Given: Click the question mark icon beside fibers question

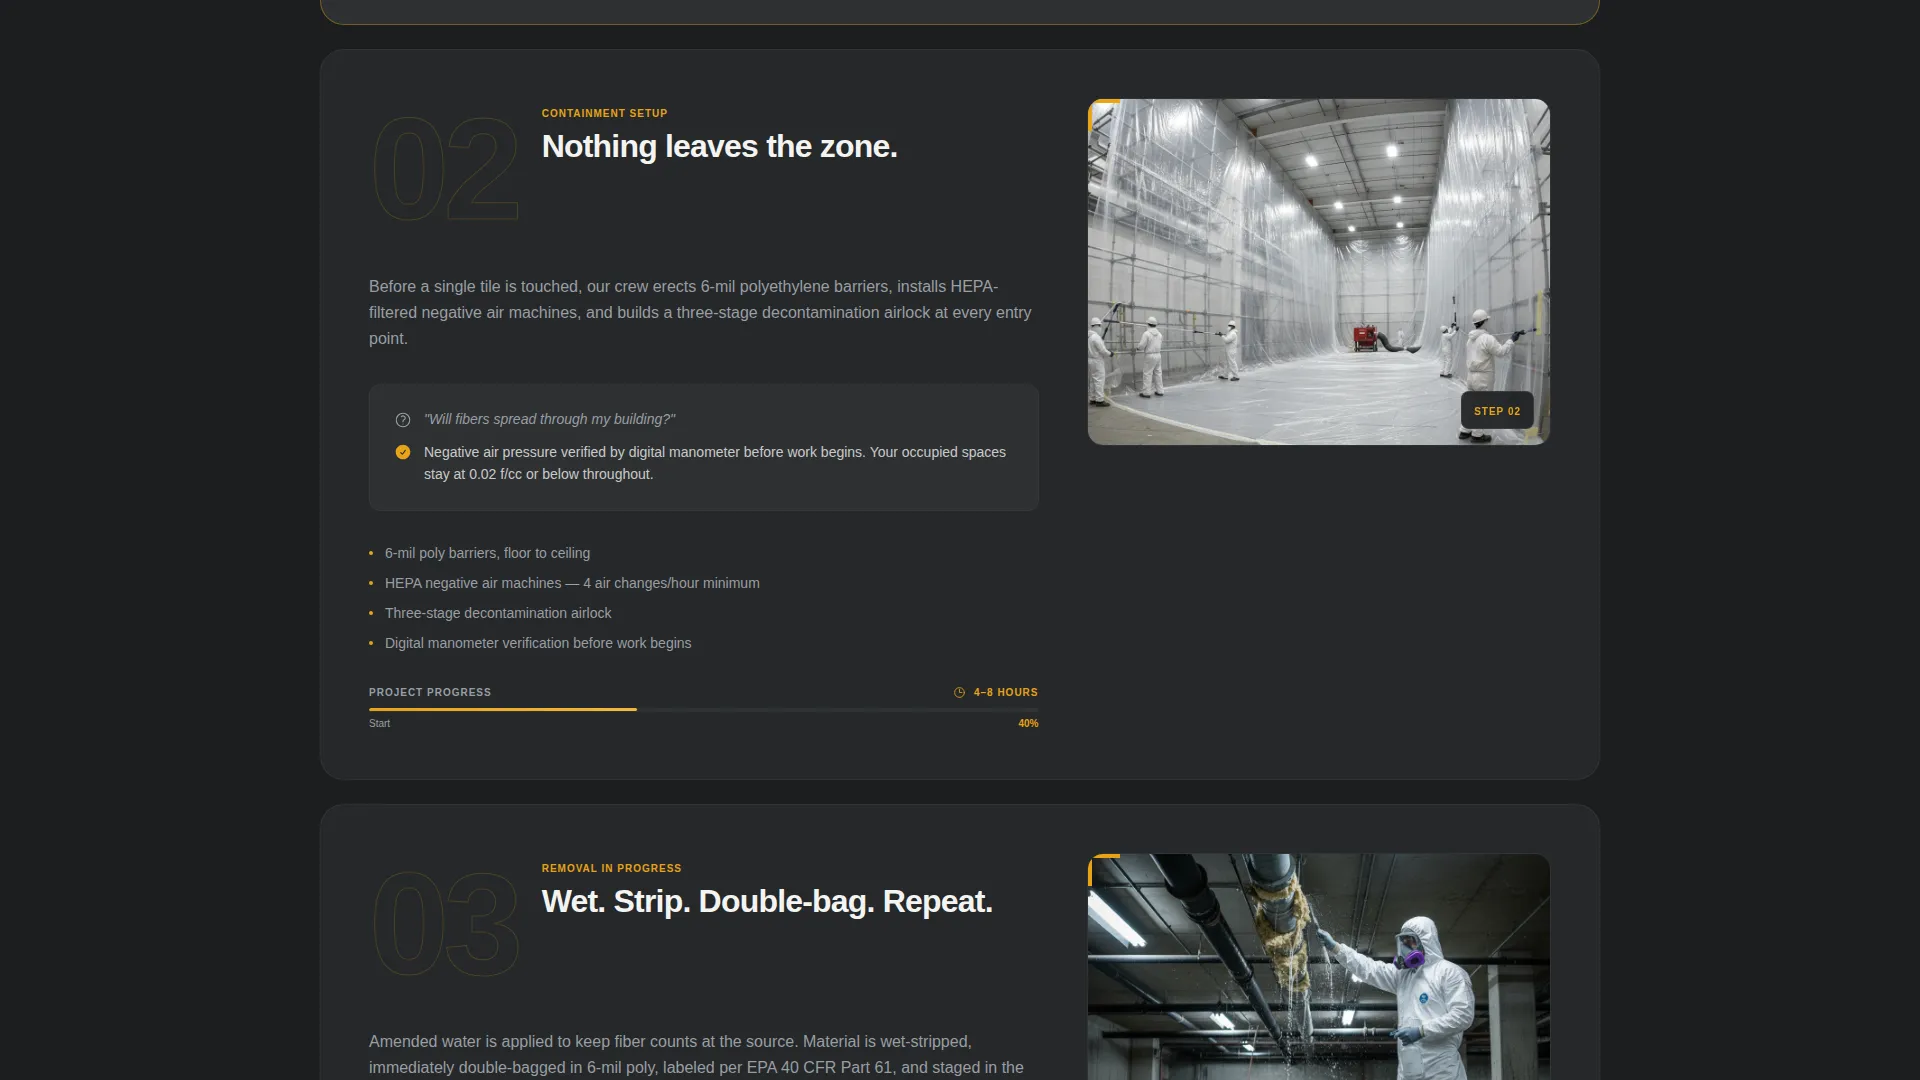Looking at the screenshot, I should [403, 420].
